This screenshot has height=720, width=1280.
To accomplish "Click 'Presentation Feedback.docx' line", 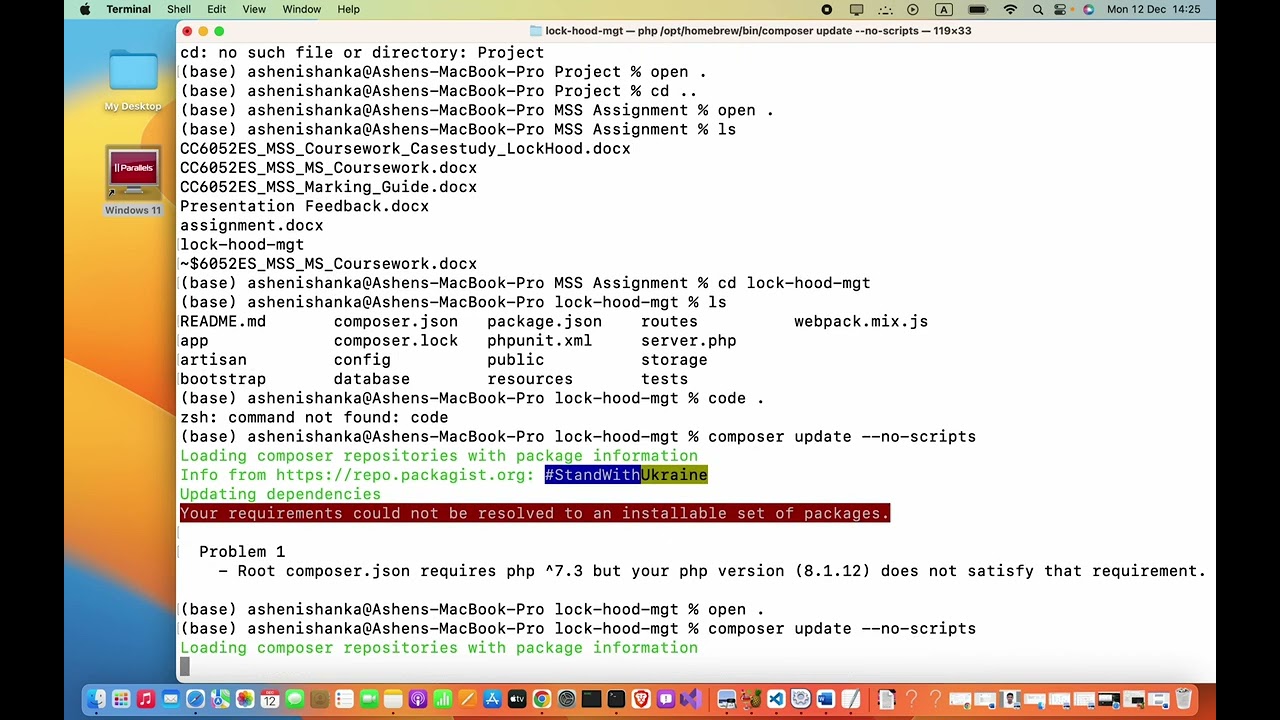I will point(304,206).
